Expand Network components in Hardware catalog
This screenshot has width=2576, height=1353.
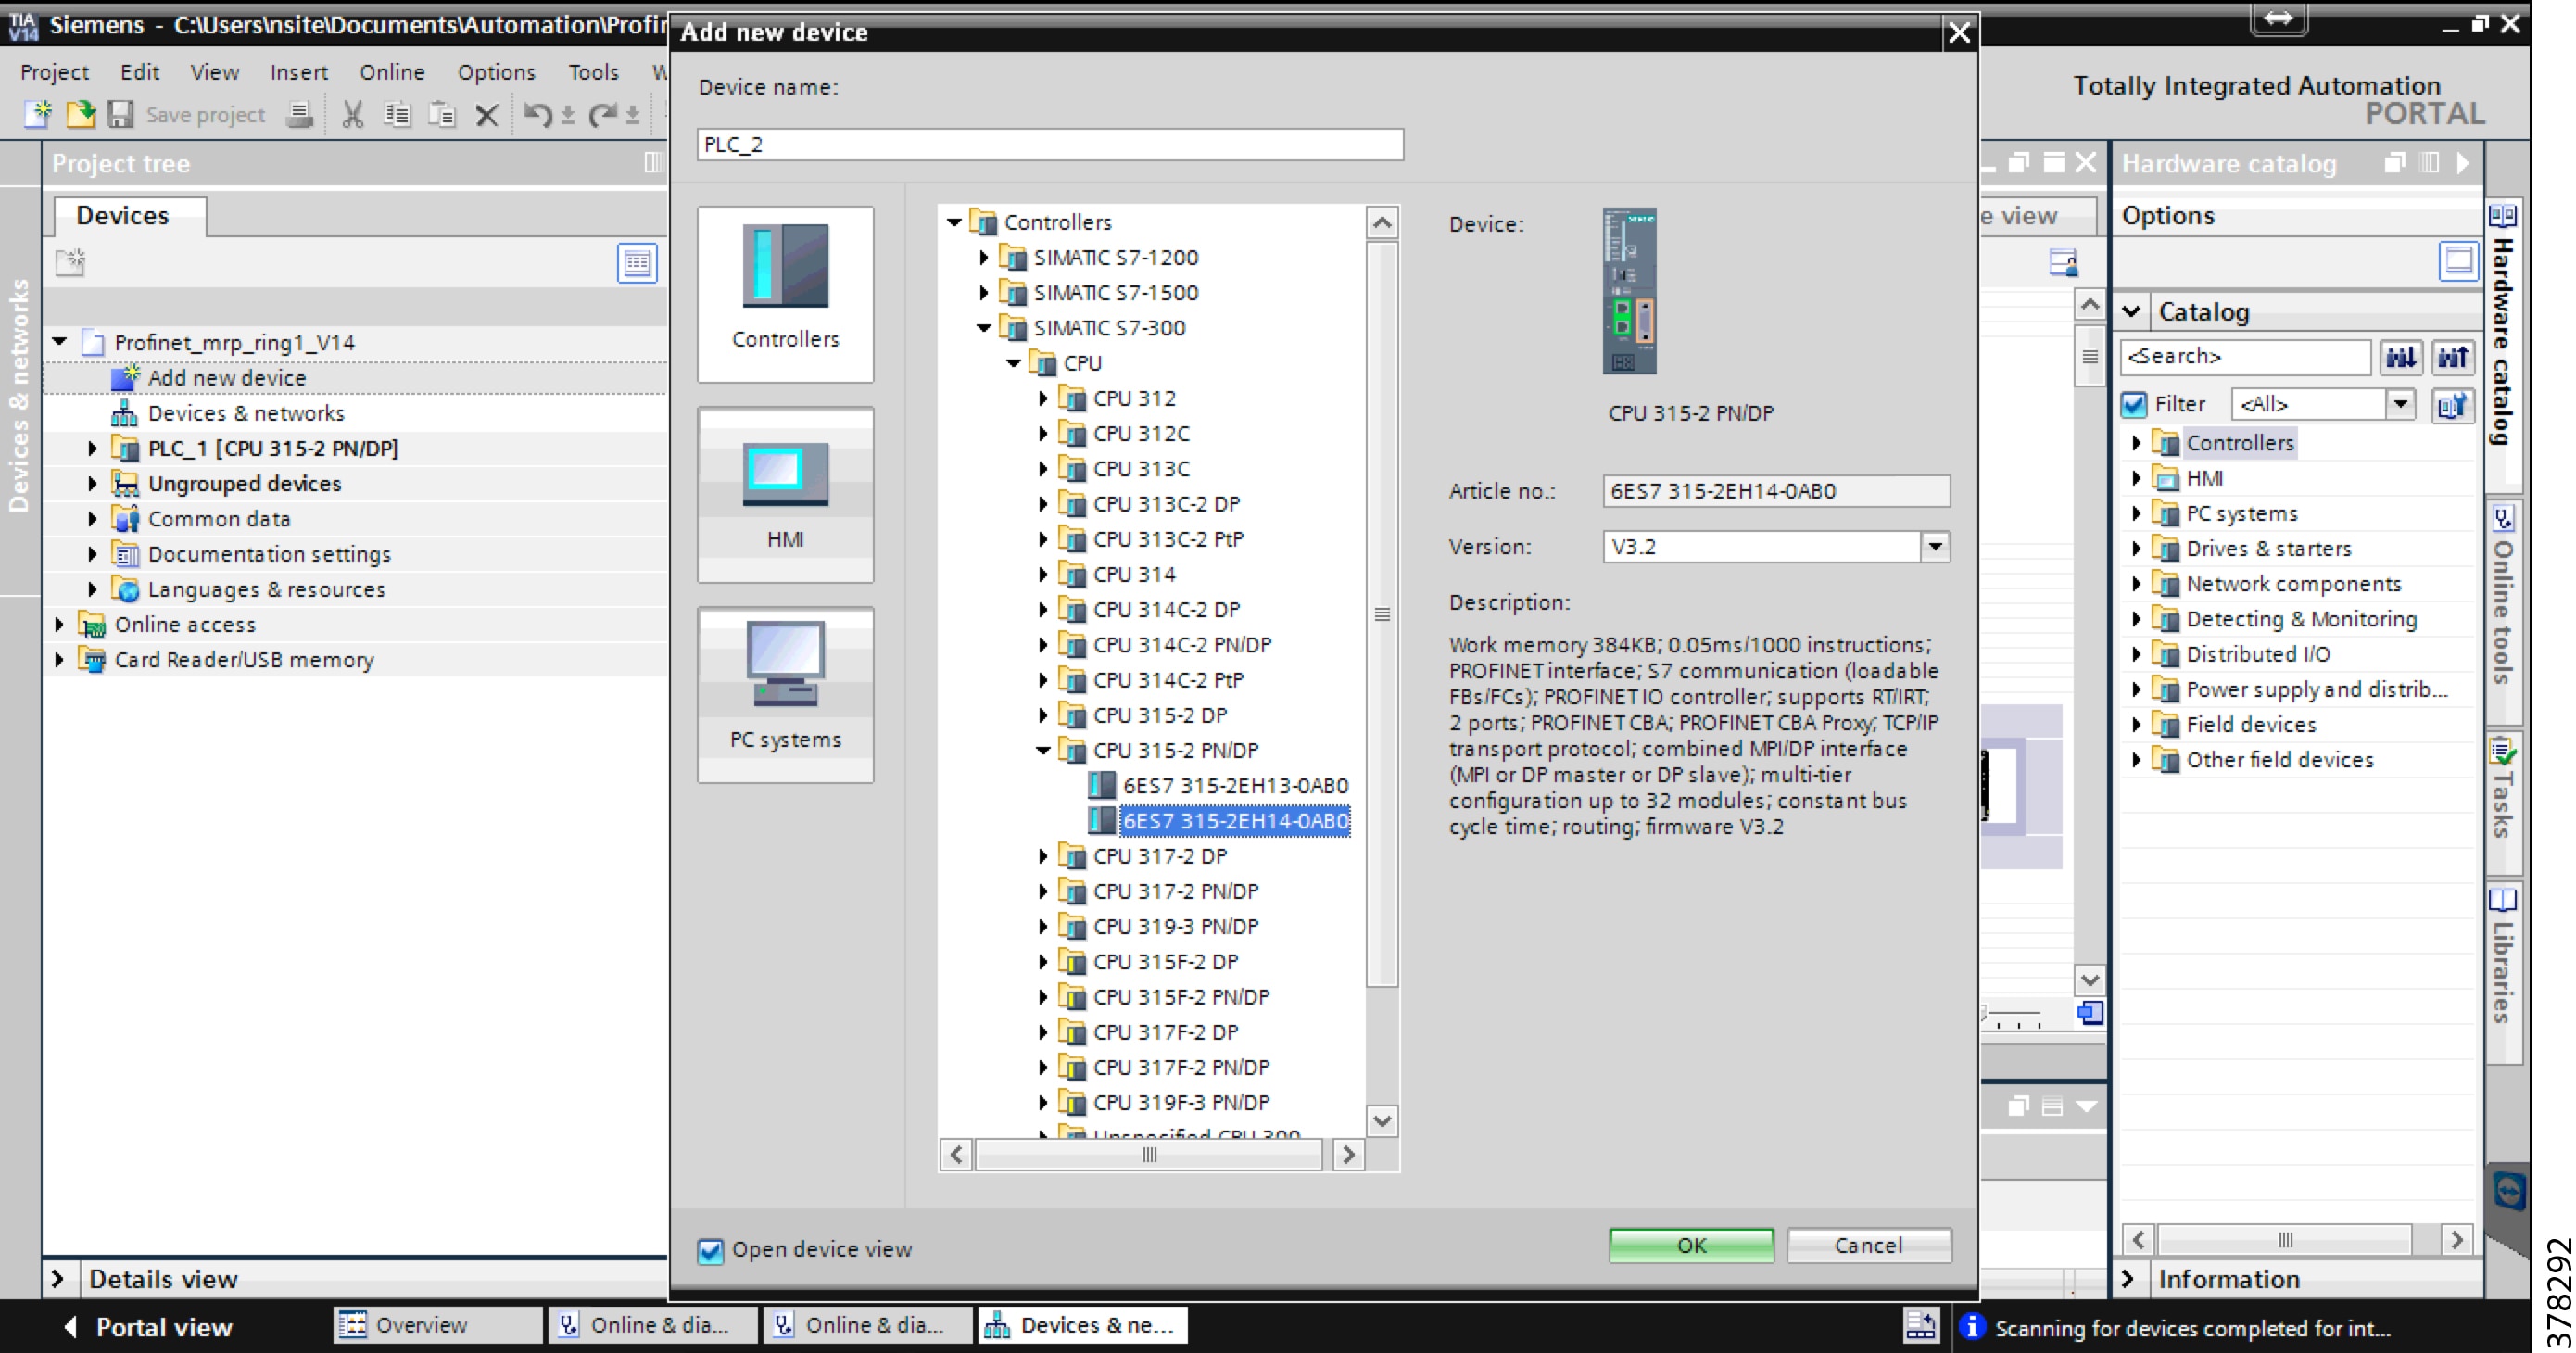[2135, 585]
